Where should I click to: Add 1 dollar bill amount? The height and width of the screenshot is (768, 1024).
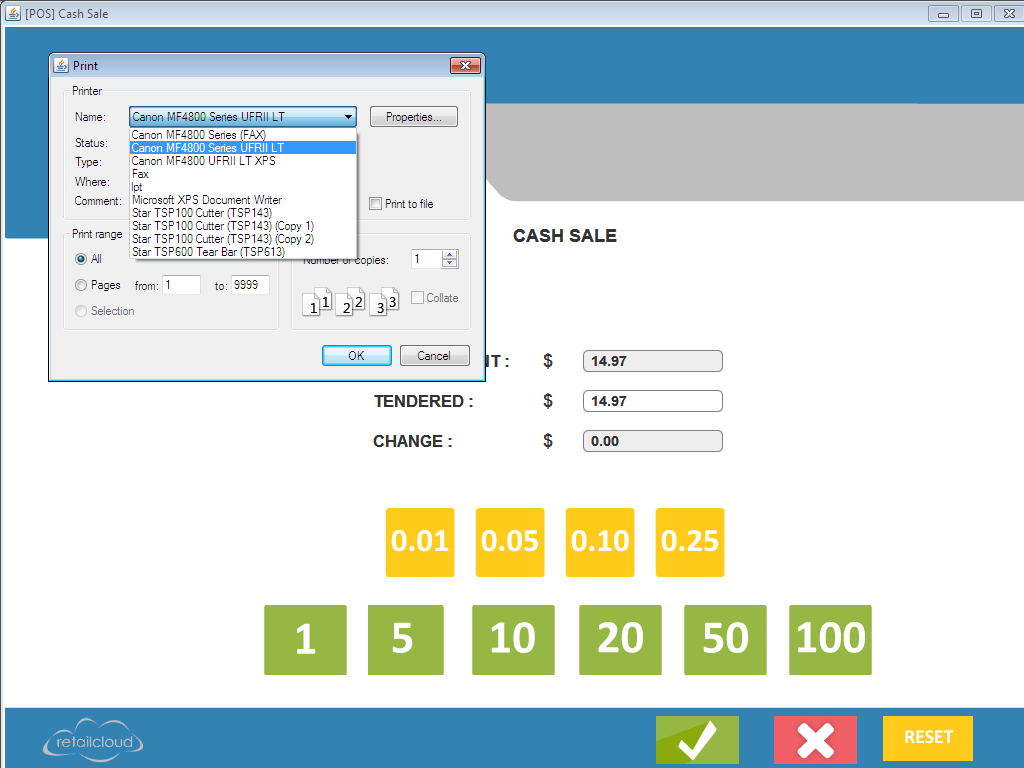pos(305,639)
